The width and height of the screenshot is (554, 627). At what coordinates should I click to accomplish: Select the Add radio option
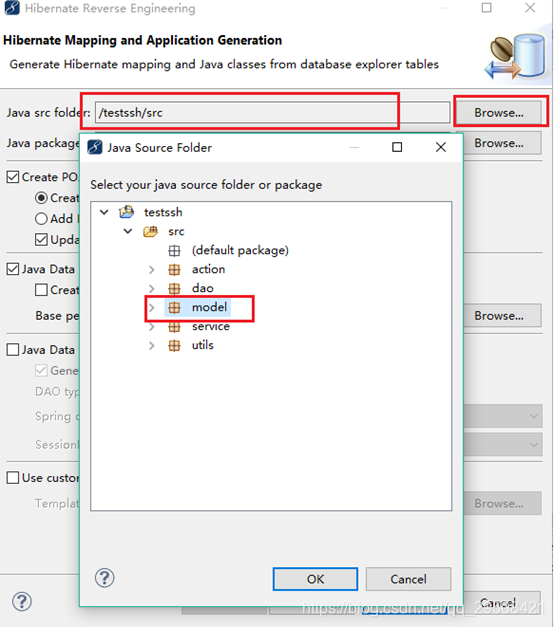point(41,218)
